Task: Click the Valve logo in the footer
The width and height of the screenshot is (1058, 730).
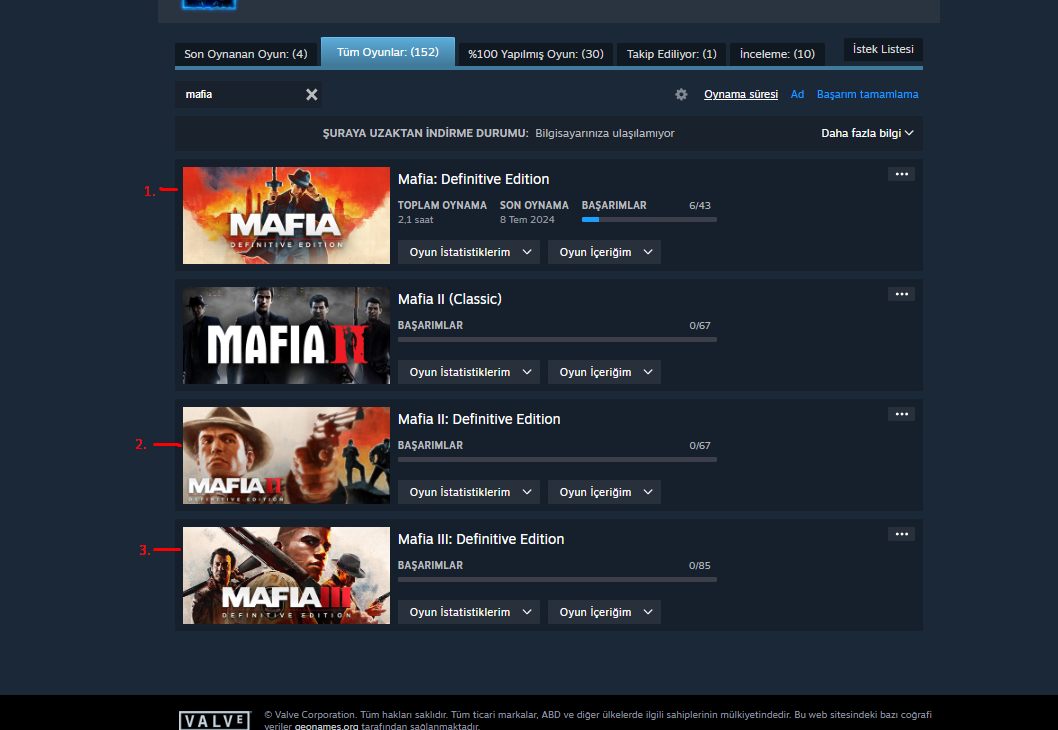Action: 214,720
